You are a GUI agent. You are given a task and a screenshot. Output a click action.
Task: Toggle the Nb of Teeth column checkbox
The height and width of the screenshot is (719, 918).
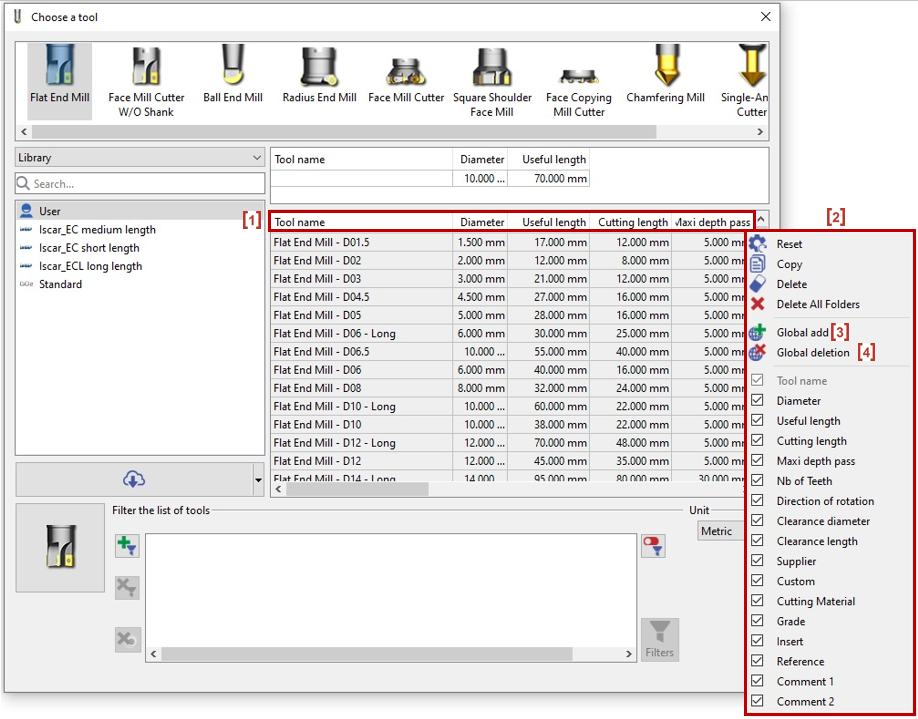[757, 481]
